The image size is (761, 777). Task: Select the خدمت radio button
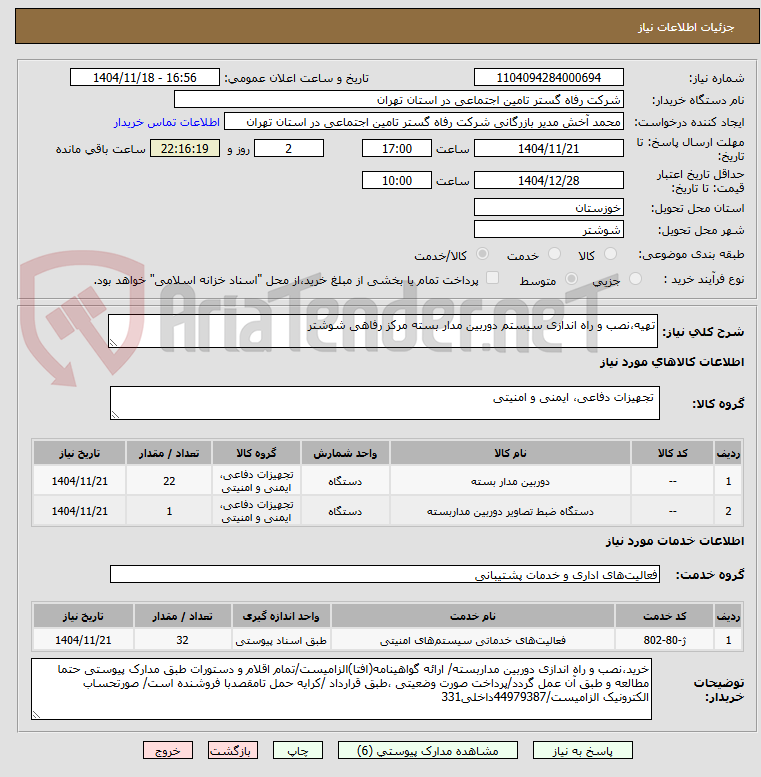(554, 254)
